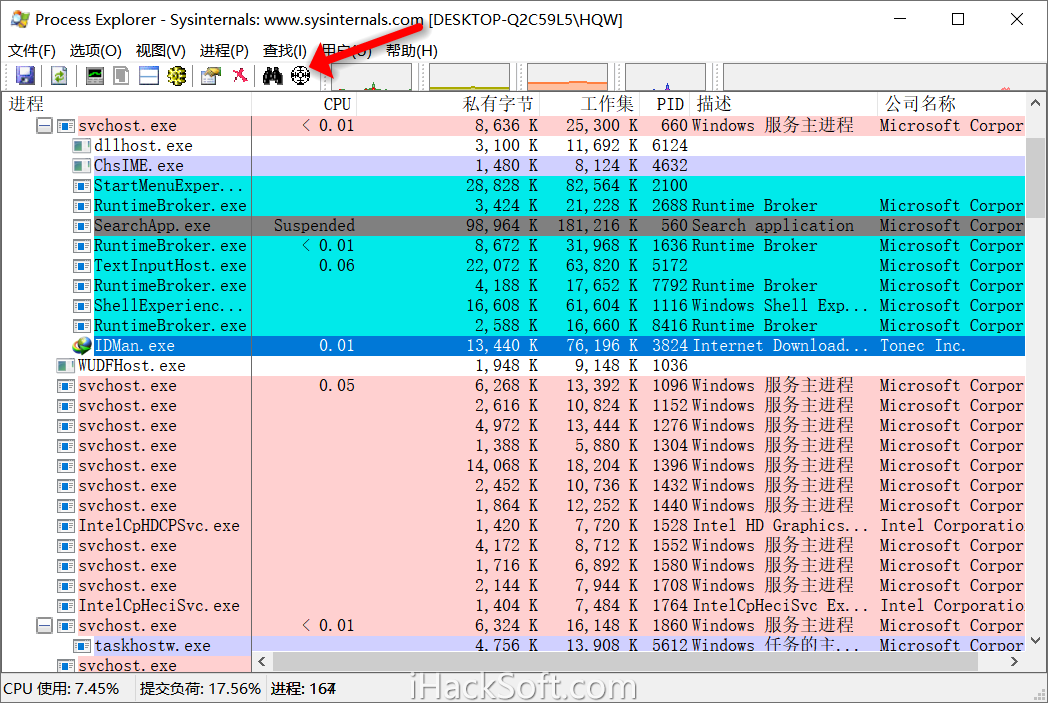
Task: Click the vertical scrollbar down arrow
Action: [1035, 640]
